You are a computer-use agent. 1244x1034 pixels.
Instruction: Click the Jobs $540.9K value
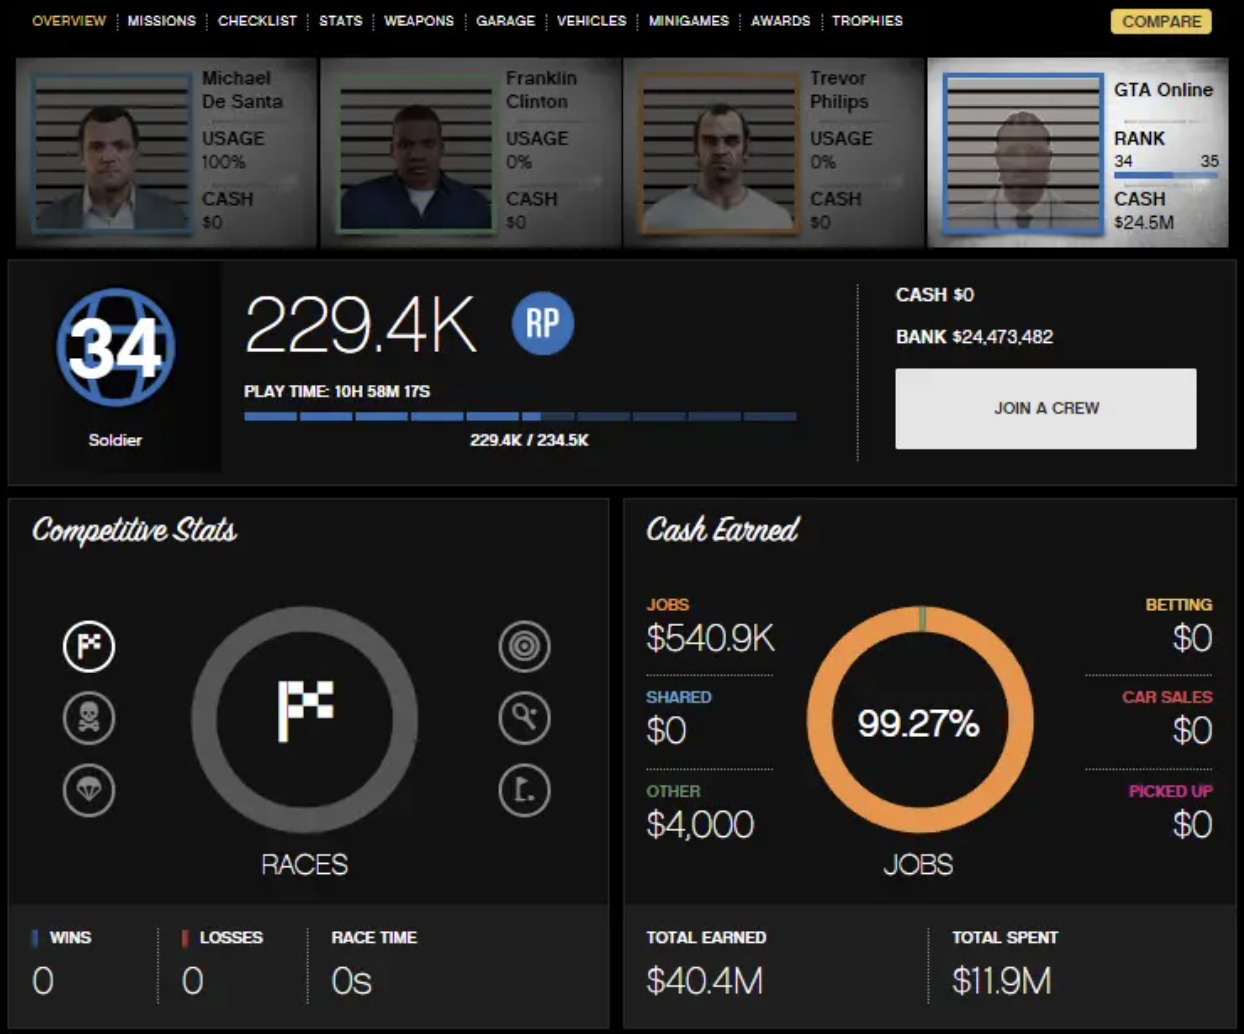click(x=710, y=638)
